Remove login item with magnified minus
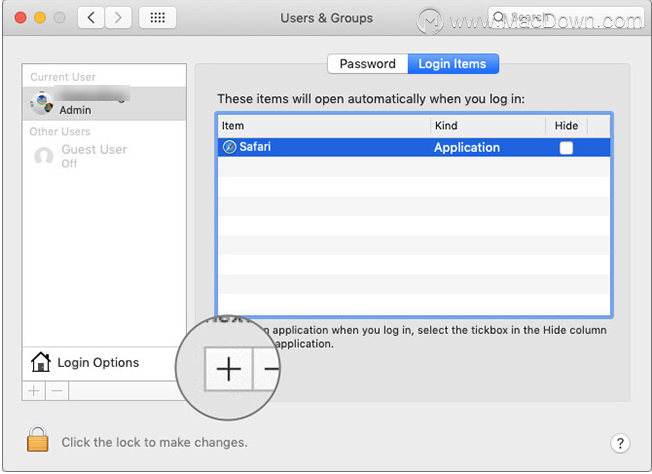Screen dimensions: 652x474 [x=267, y=369]
